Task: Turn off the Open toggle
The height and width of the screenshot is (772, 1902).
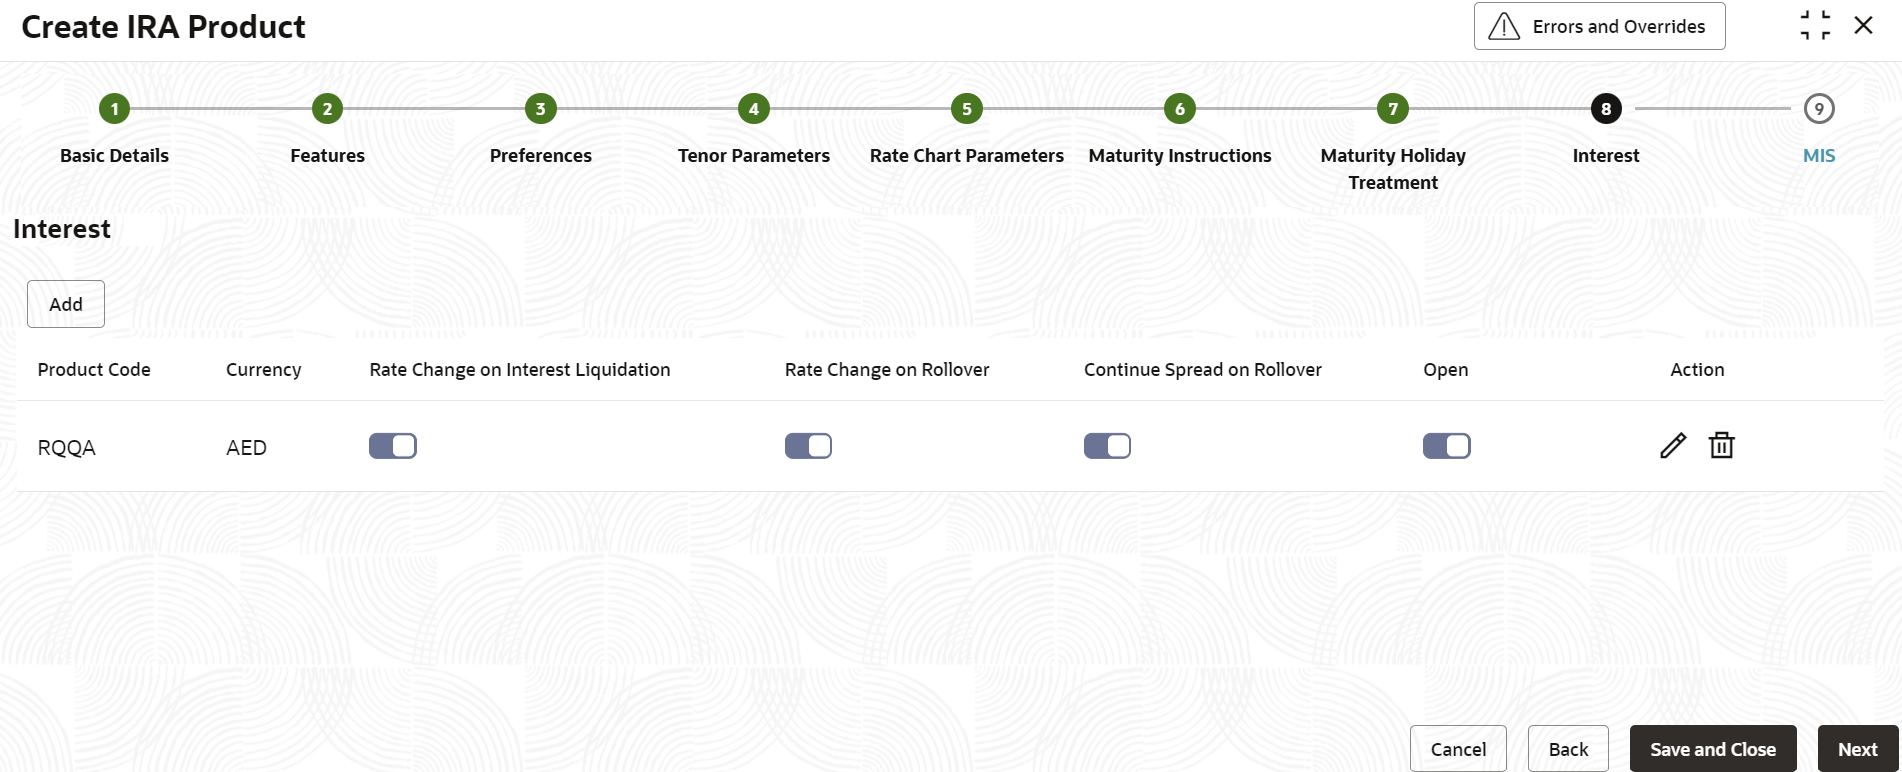Action: click(1447, 446)
